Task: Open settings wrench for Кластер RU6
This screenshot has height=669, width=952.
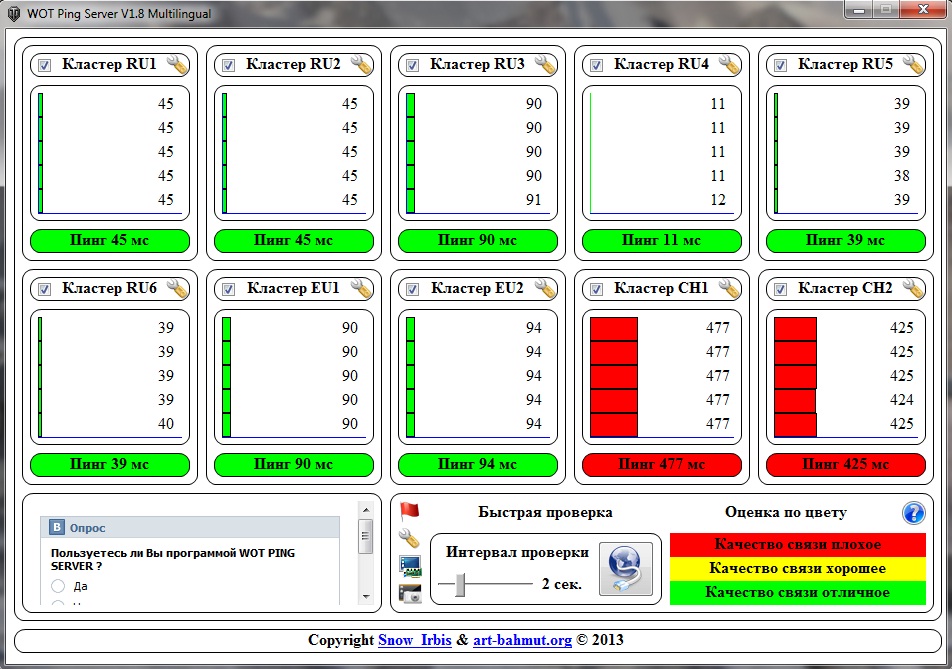Action: pos(177,288)
